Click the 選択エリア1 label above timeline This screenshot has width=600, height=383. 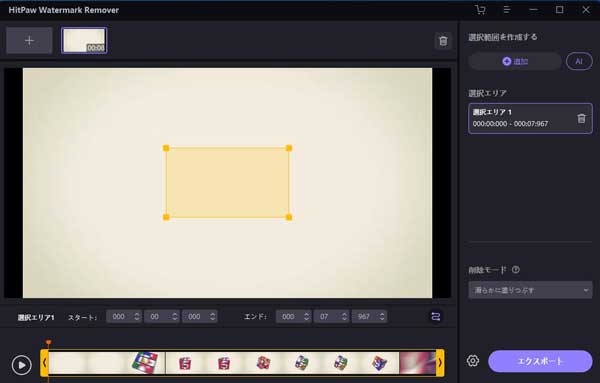pos(36,317)
